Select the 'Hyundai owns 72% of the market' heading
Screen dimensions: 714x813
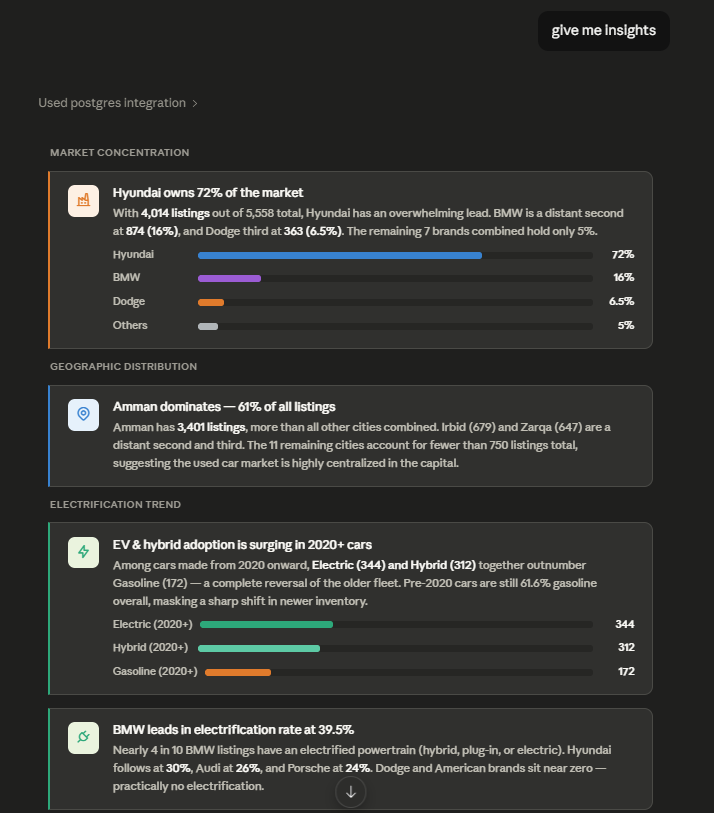pyautogui.click(x=208, y=192)
